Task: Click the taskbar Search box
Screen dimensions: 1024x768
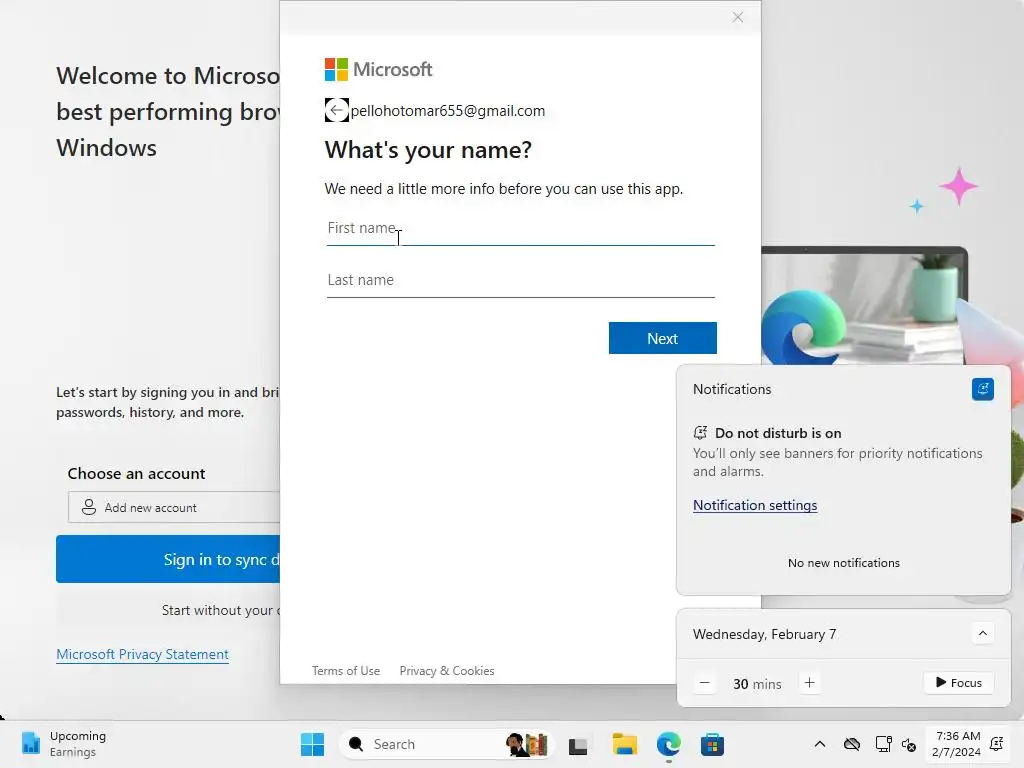Action: click(446, 744)
